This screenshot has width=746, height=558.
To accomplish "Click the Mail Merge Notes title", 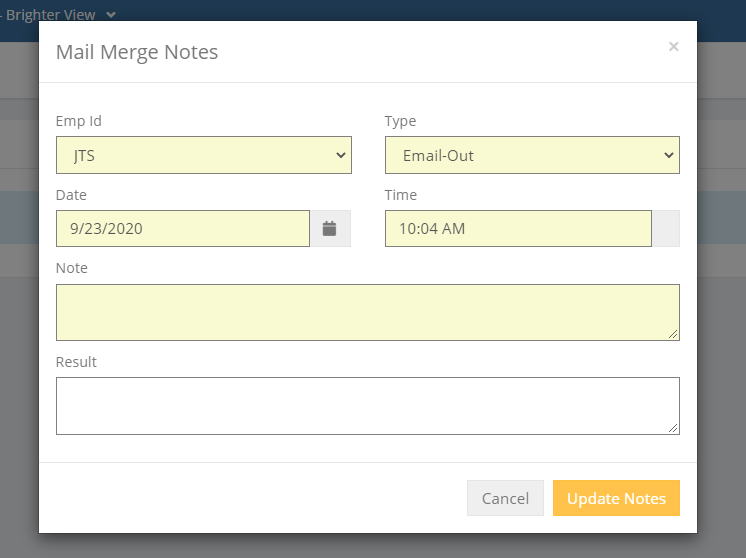I will click(x=137, y=52).
